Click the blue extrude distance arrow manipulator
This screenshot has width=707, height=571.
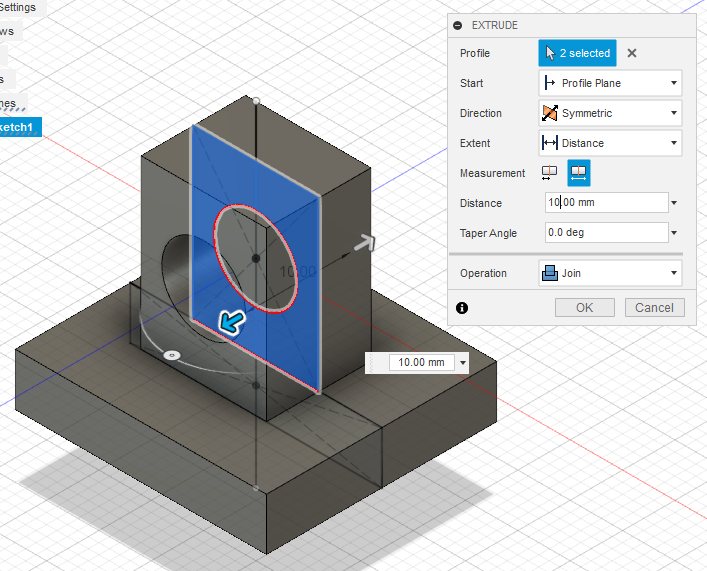pos(232,322)
